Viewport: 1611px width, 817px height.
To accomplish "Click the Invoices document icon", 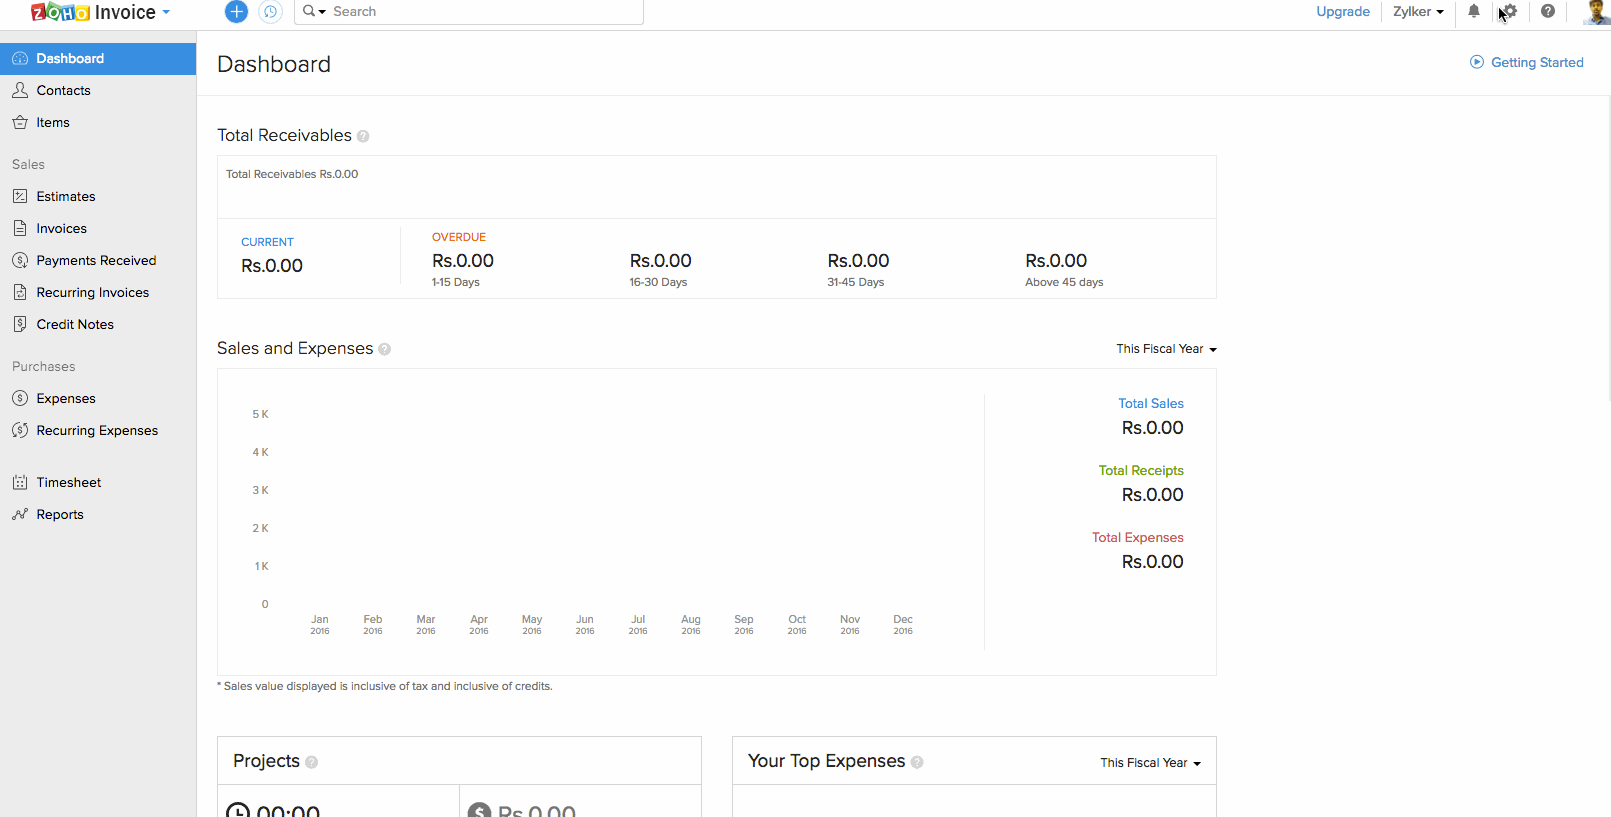I will click(x=20, y=228).
